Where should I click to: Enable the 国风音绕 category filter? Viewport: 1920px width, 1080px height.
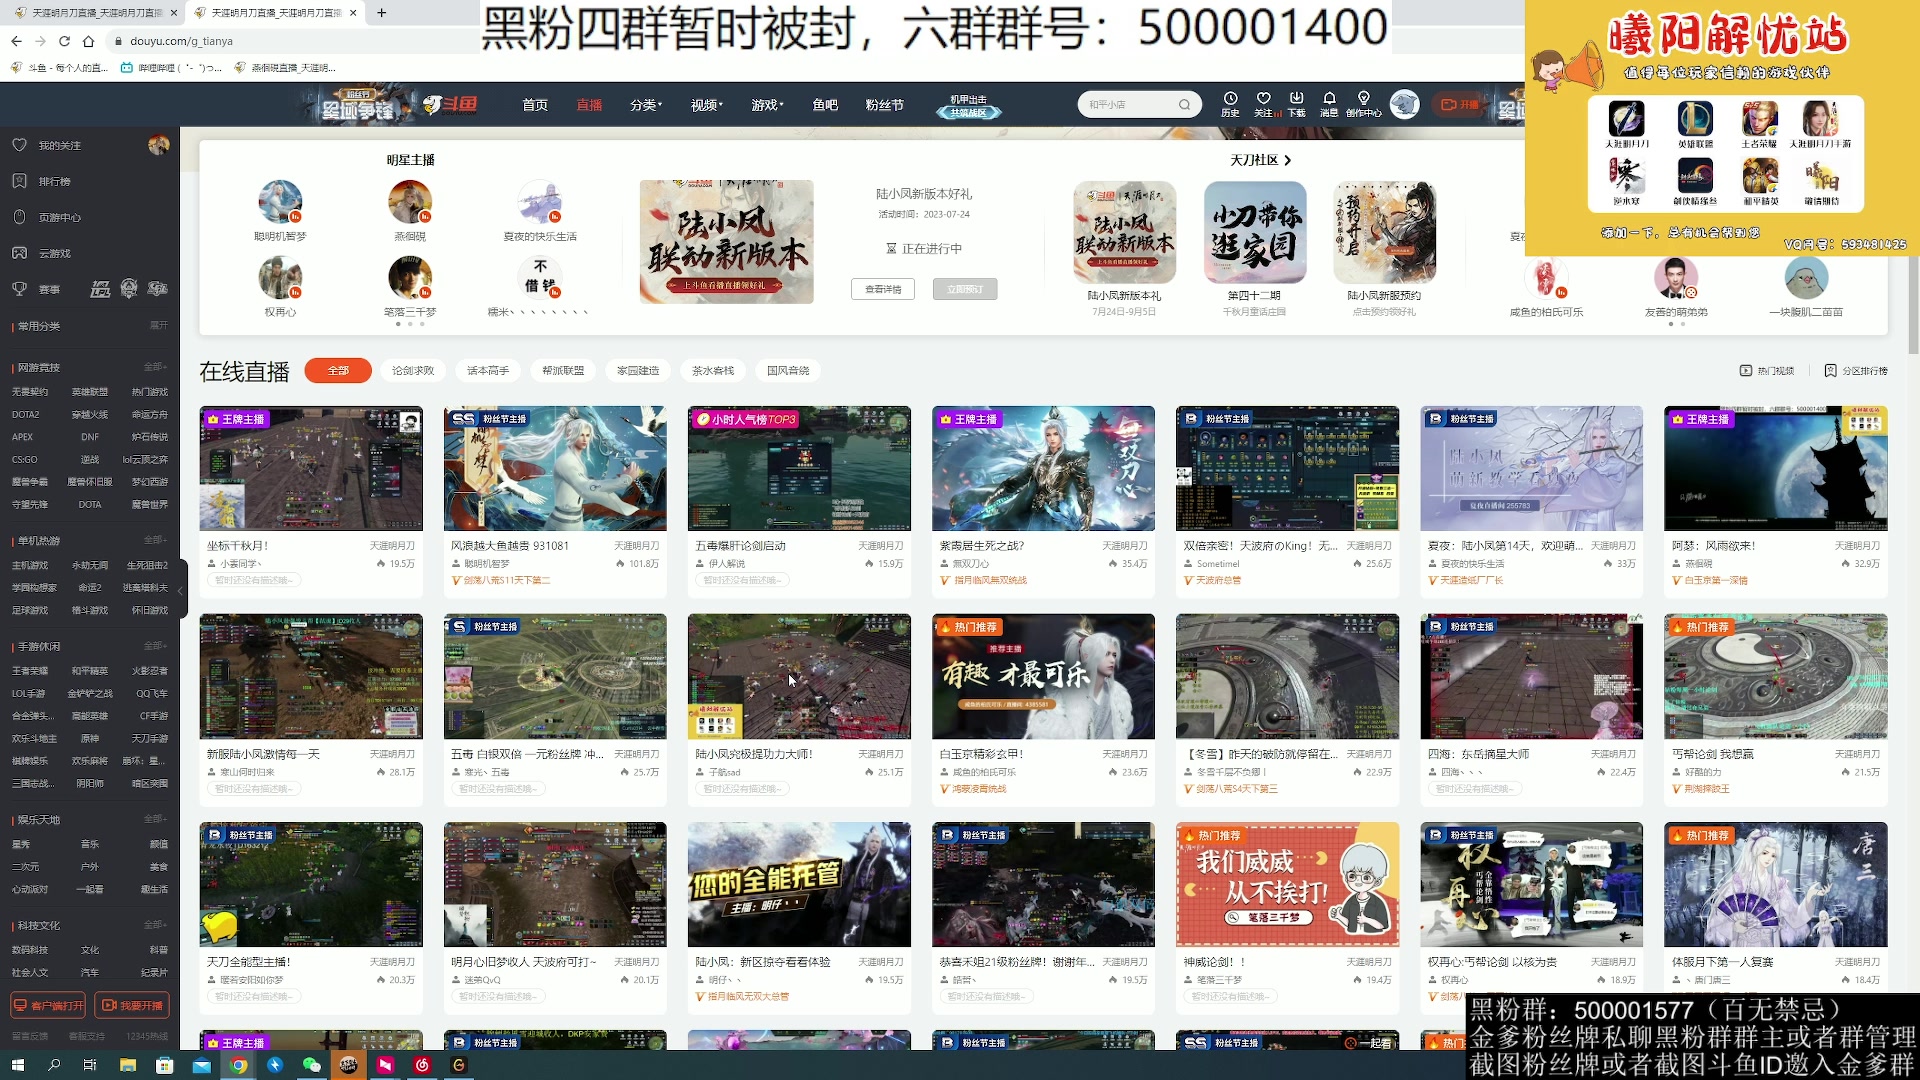click(789, 370)
